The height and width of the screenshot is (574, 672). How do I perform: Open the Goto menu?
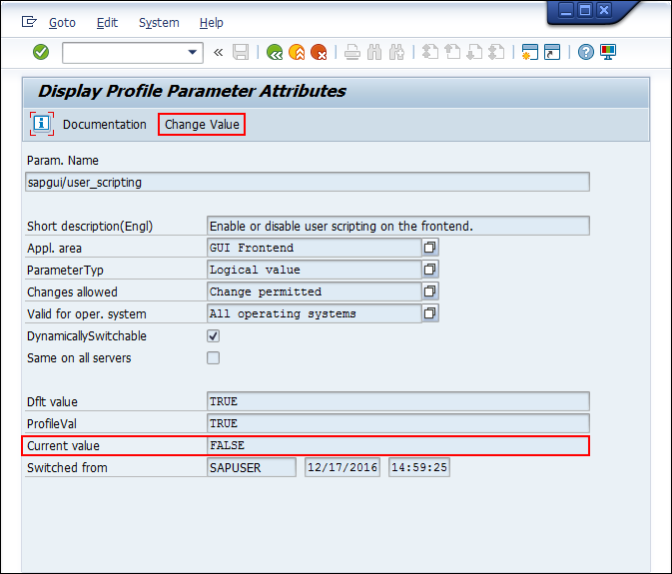click(62, 22)
